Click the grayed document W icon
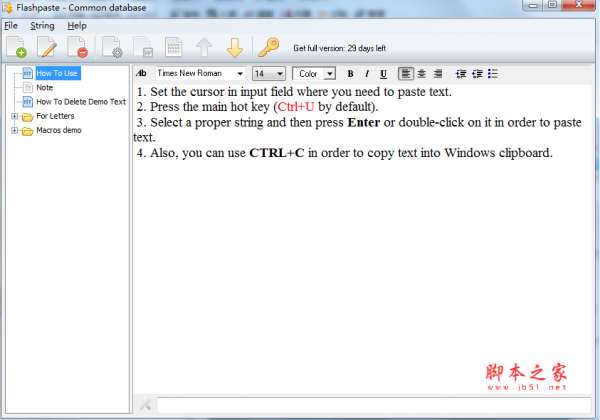Screen dimensions: 600x420 (143, 47)
